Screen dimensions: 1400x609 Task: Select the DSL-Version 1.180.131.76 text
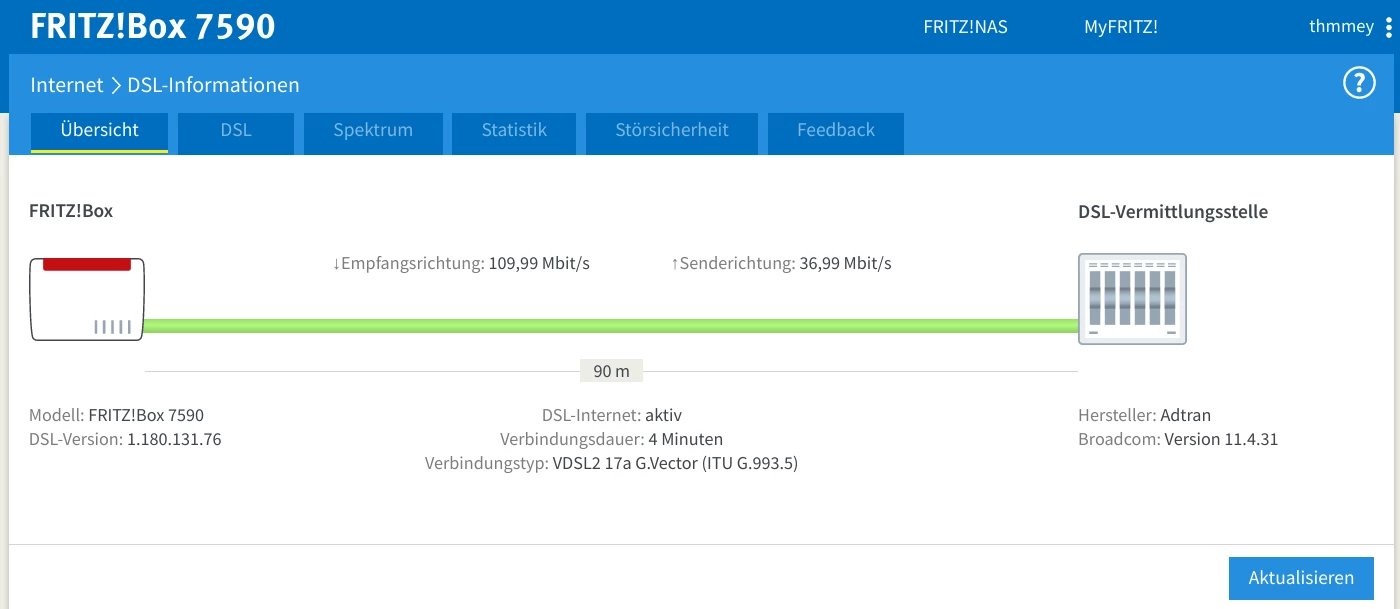click(x=125, y=439)
